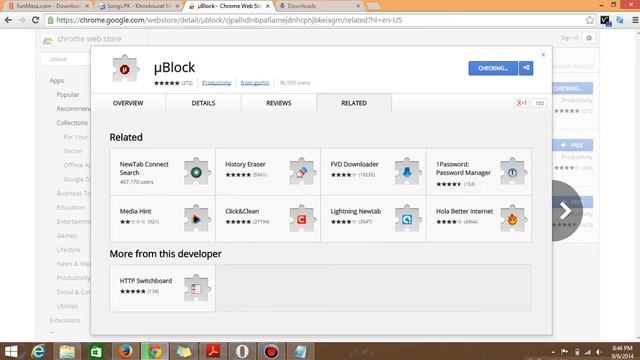
Task: Click the Lightning Newtab title
Action: coord(356,211)
